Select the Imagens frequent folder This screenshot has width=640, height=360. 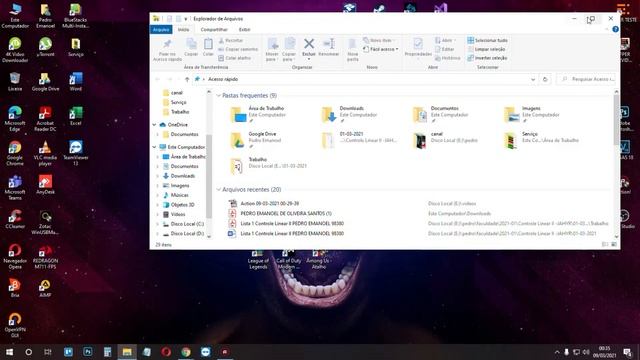[x=538, y=115]
